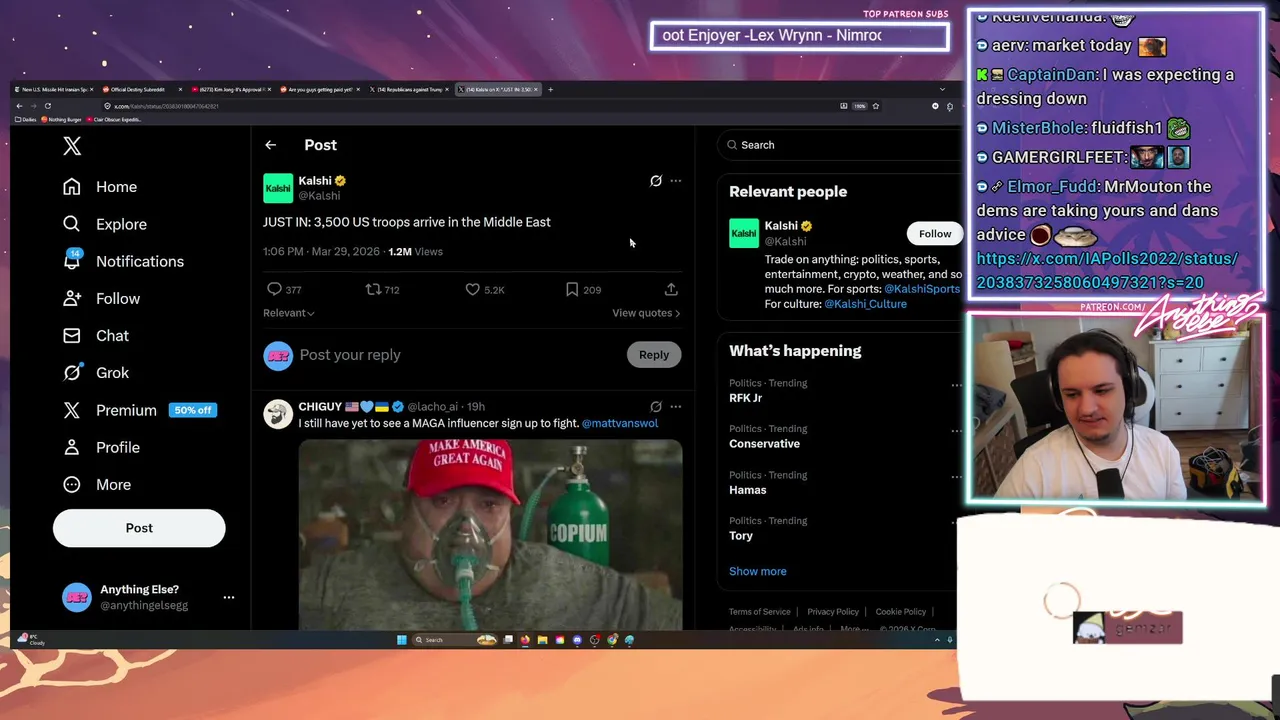Click the Reply button
The image size is (1280, 720).
tap(654, 355)
